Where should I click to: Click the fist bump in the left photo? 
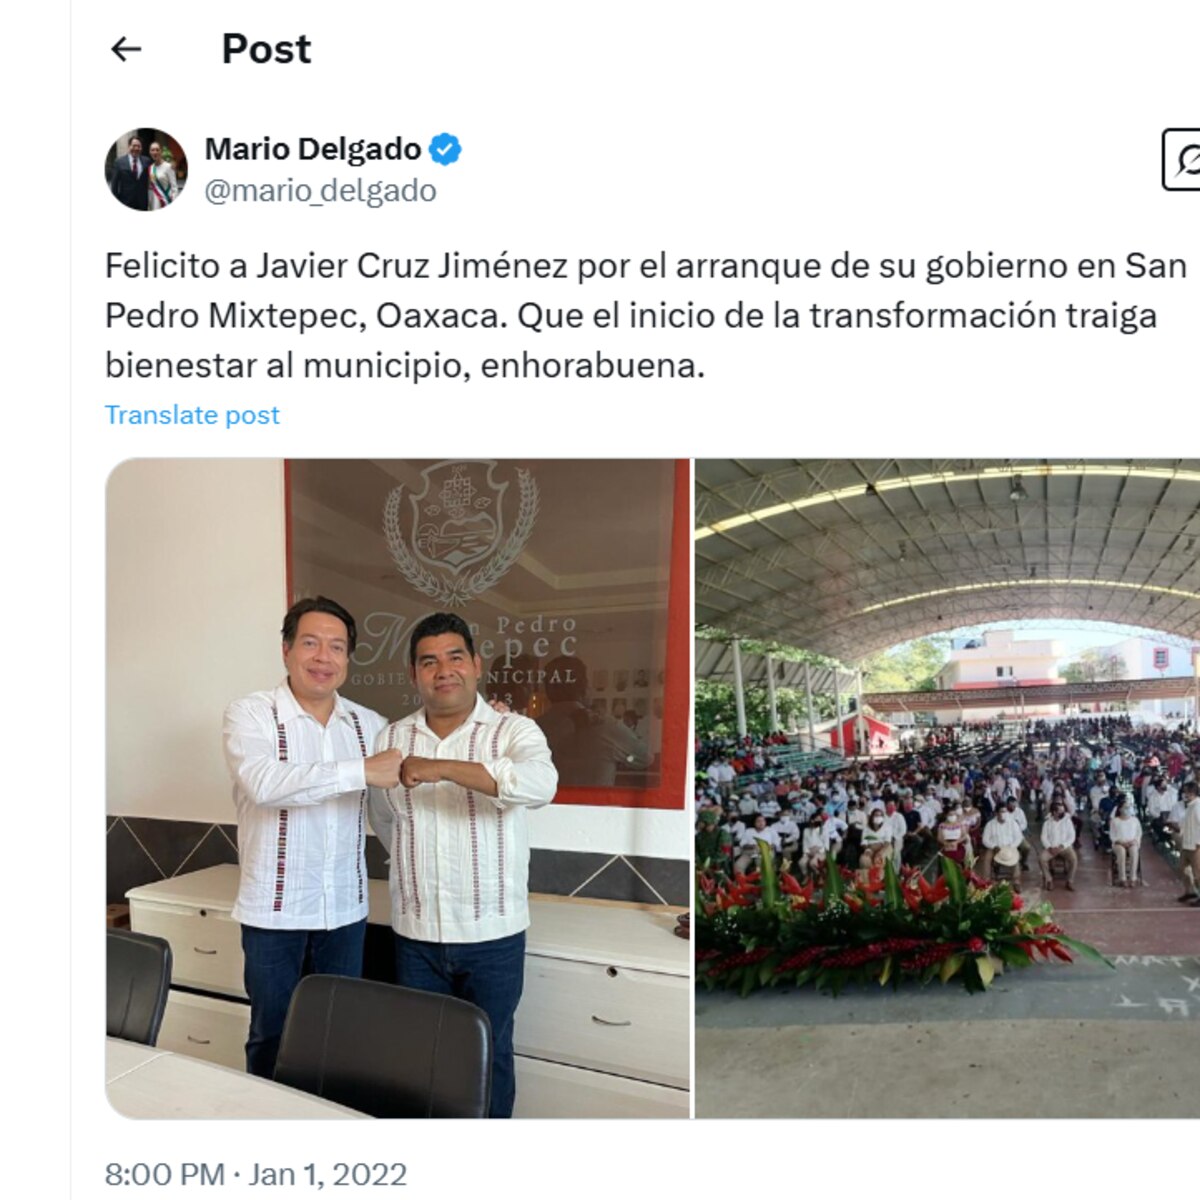tap(404, 769)
